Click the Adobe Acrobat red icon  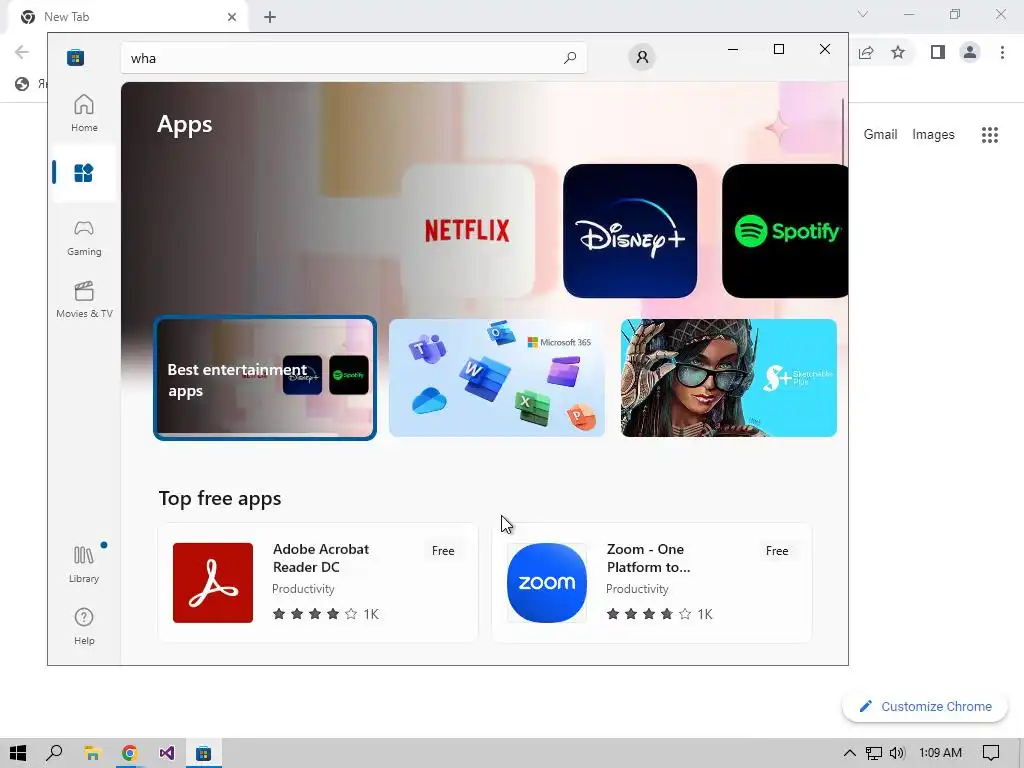[213, 583]
